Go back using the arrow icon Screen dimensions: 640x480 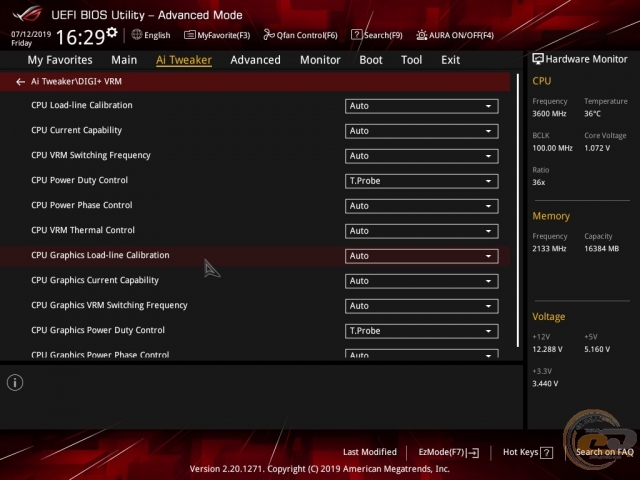click(x=20, y=82)
